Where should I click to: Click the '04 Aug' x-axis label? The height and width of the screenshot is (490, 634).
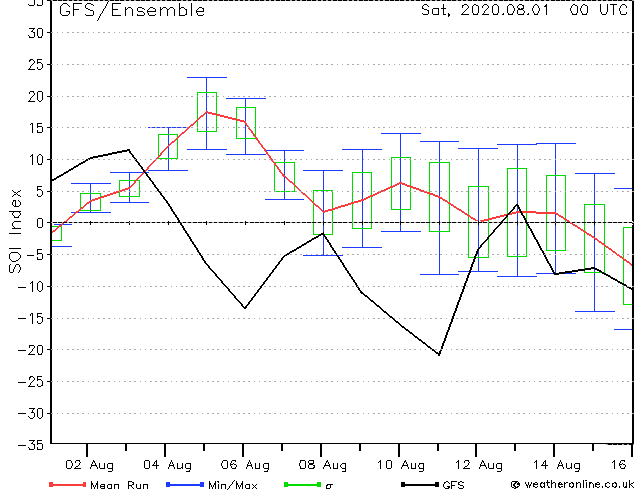[x=167, y=465]
